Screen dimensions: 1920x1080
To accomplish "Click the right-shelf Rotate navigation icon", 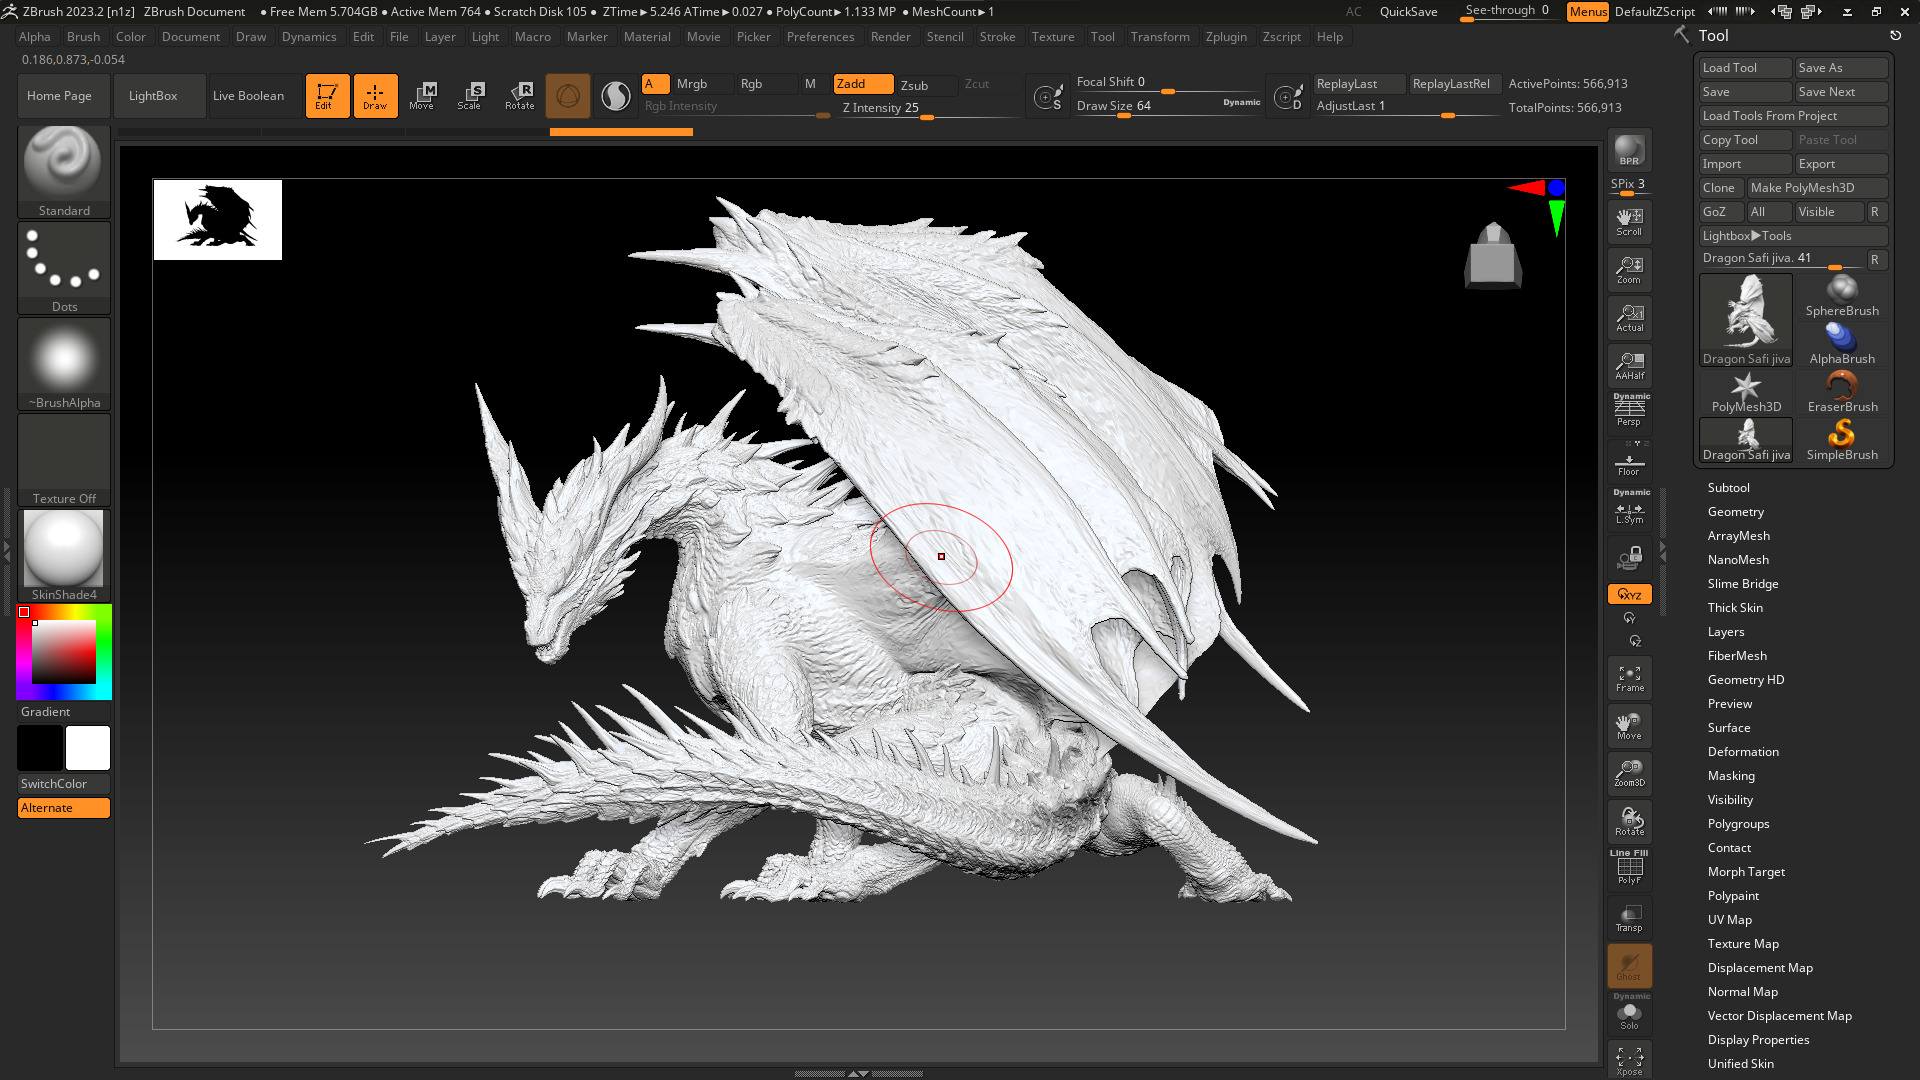I will point(1629,822).
